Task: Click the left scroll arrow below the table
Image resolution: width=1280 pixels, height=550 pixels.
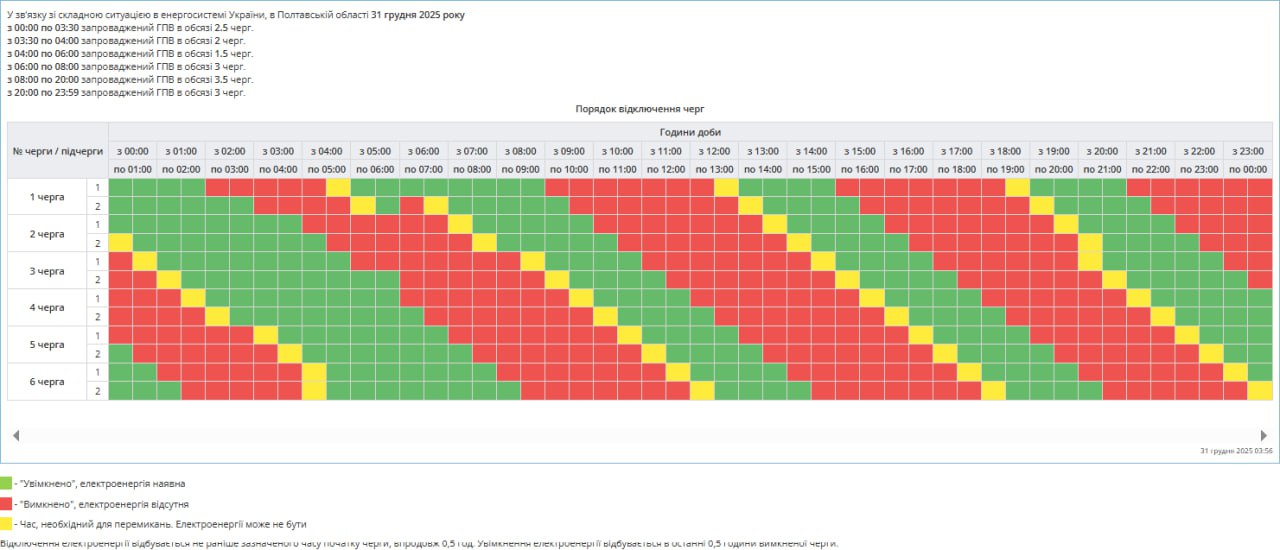Action: coord(15,436)
